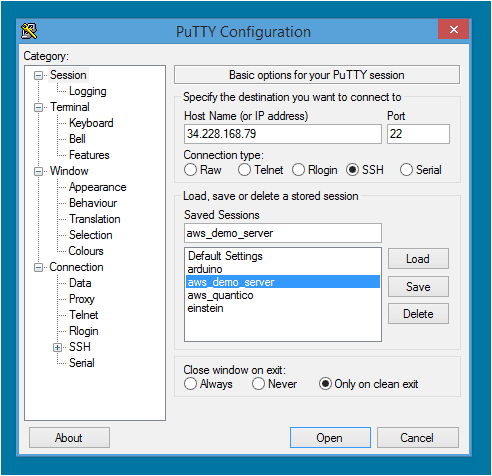492x476 pixels.
Task: Select the Serial connection type
Action: tap(406, 170)
